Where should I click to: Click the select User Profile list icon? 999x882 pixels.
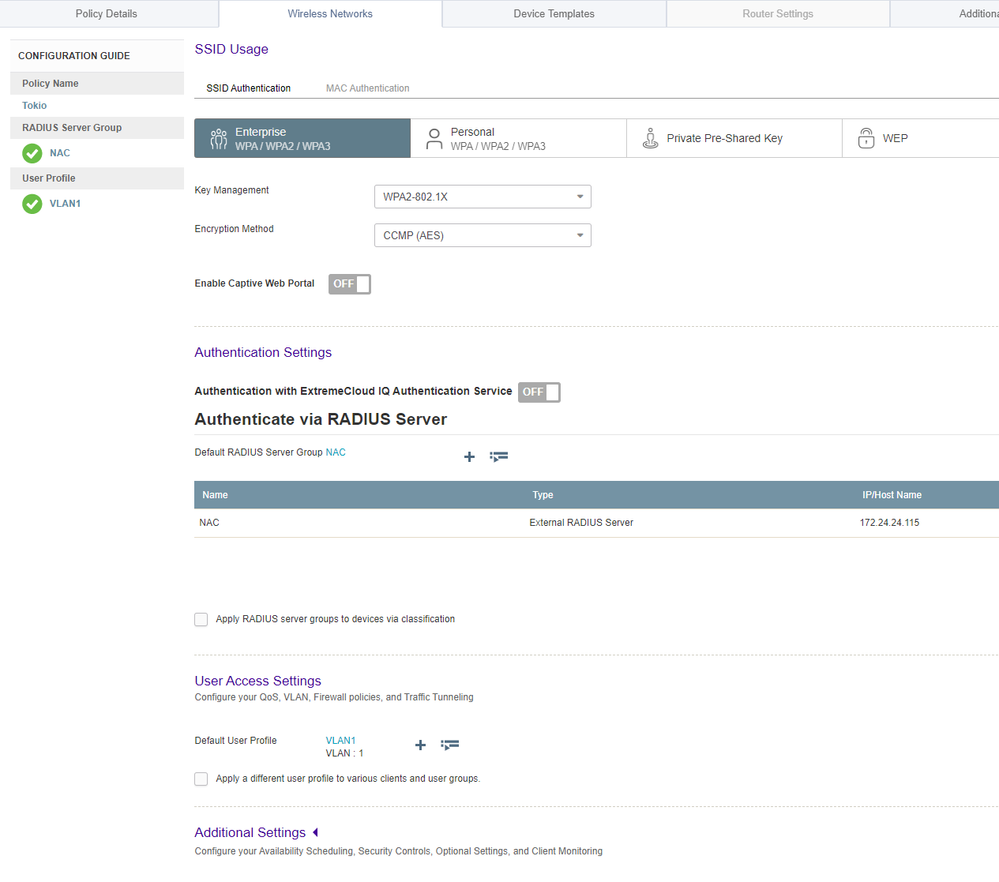[450, 746]
